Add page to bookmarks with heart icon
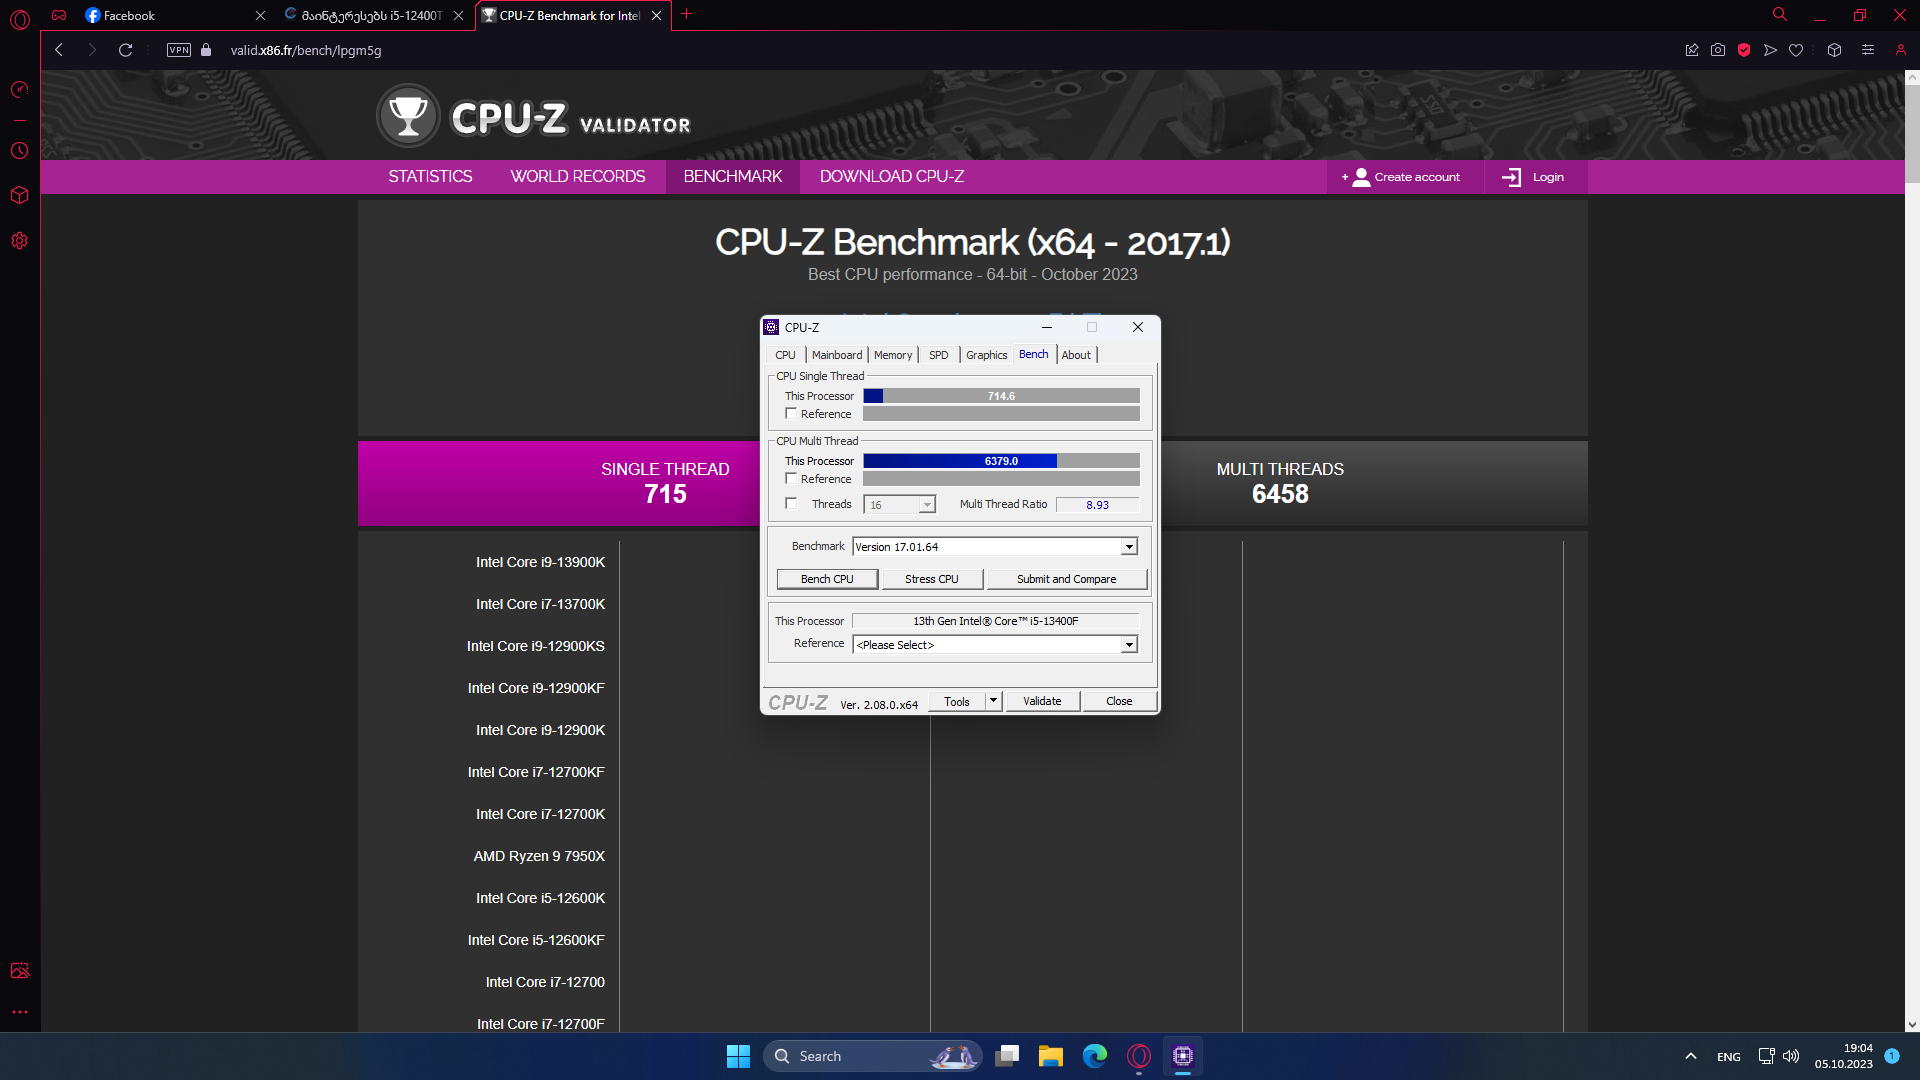The width and height of the screenshot is (1920, 1080). point(1796,50)
